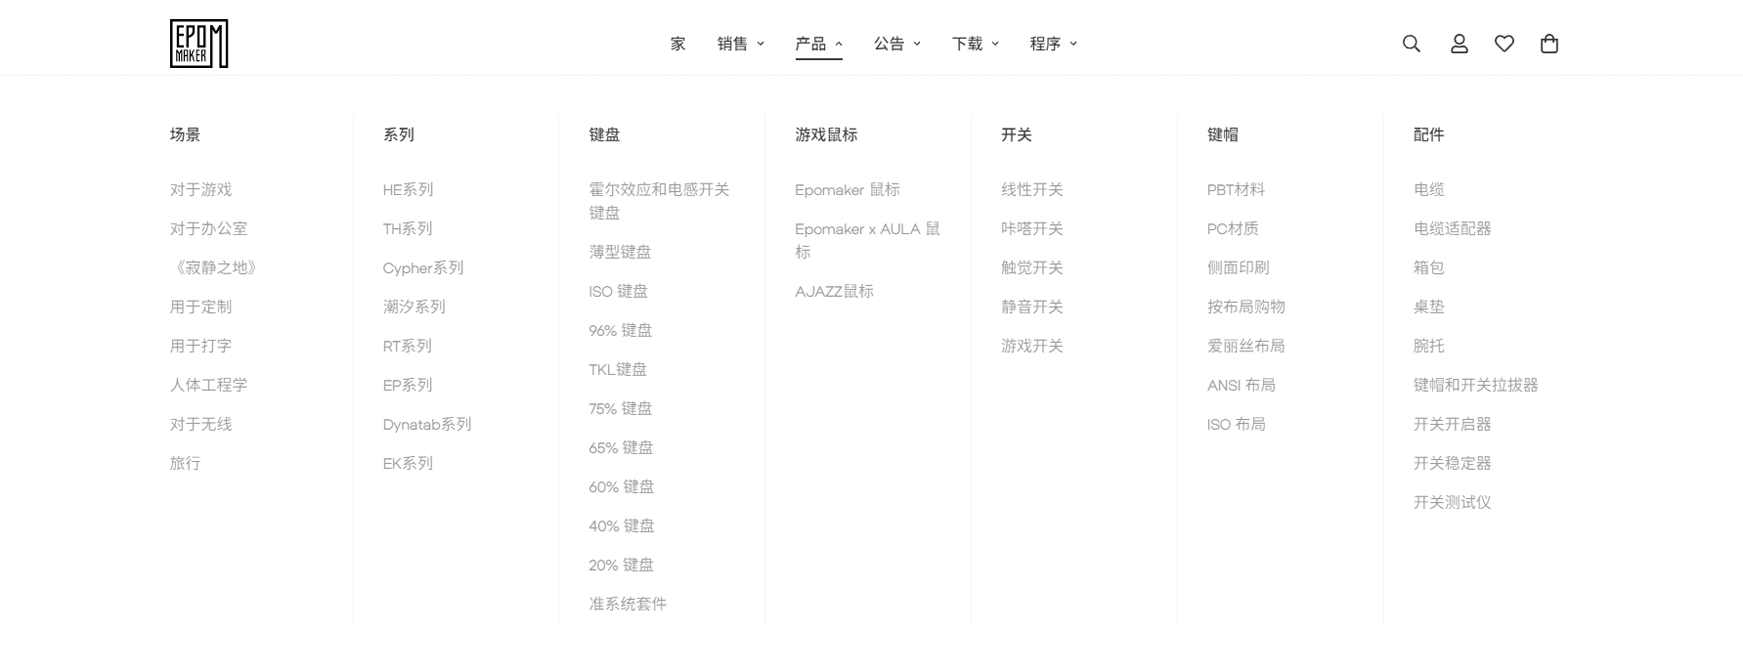Open the Cypher系列 link
This screenshot has height=658, width=1743.
pyautogui.click(x=423, y=268)
